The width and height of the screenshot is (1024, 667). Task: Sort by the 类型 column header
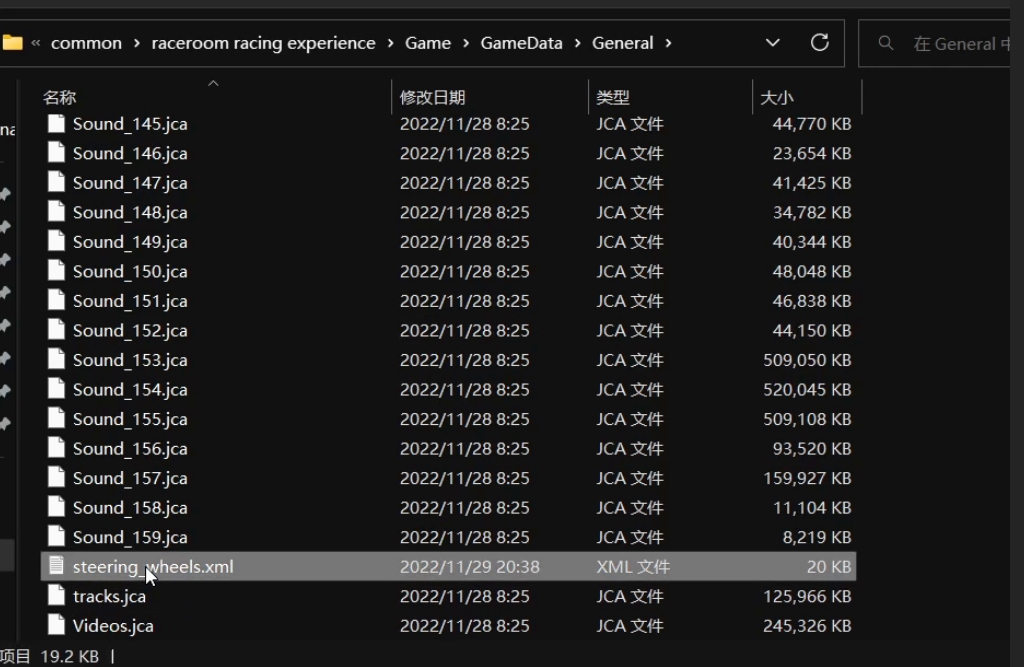(613, 97)
